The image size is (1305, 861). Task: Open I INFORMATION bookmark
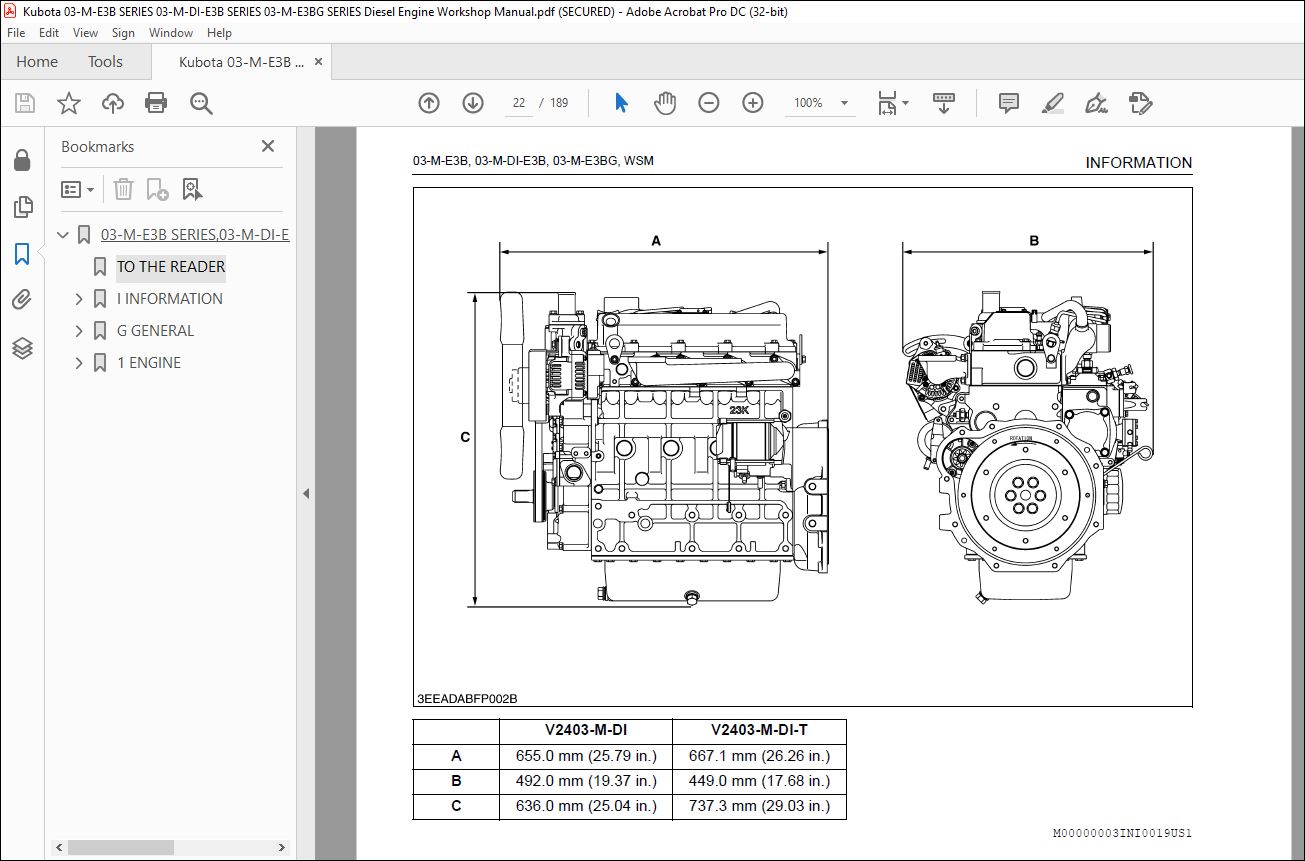click(170, 299)
